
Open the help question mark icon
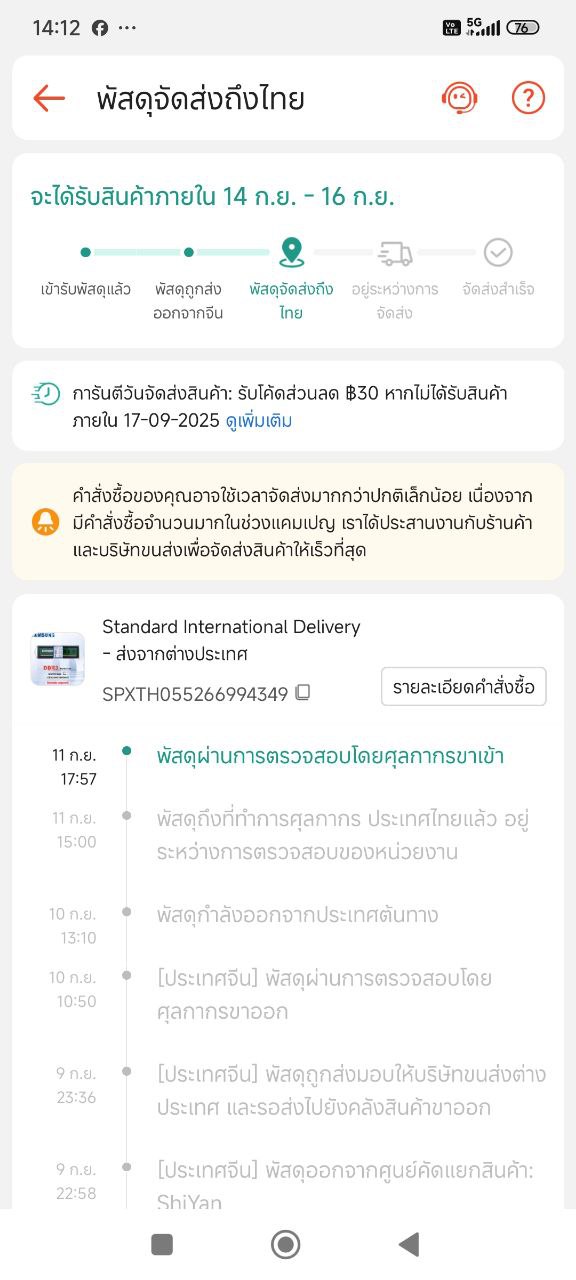pos(528,98)
